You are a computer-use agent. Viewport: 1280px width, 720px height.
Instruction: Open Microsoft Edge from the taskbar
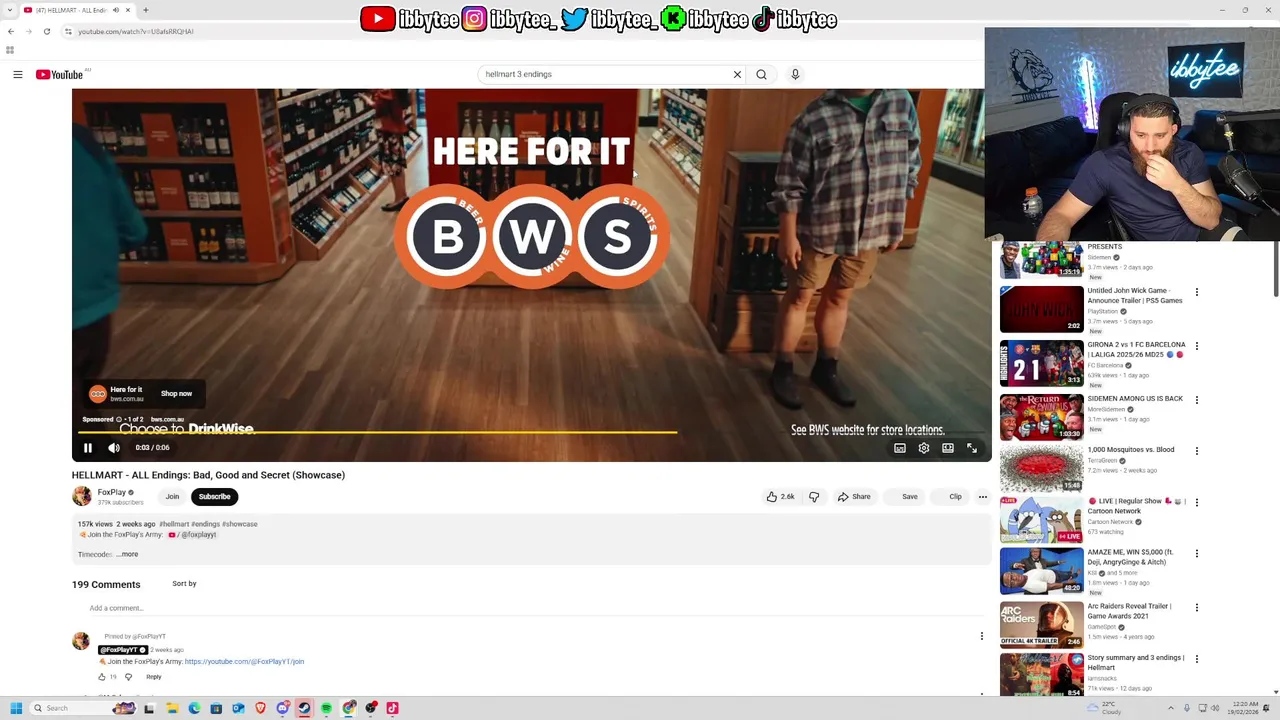tap(194, 708)
